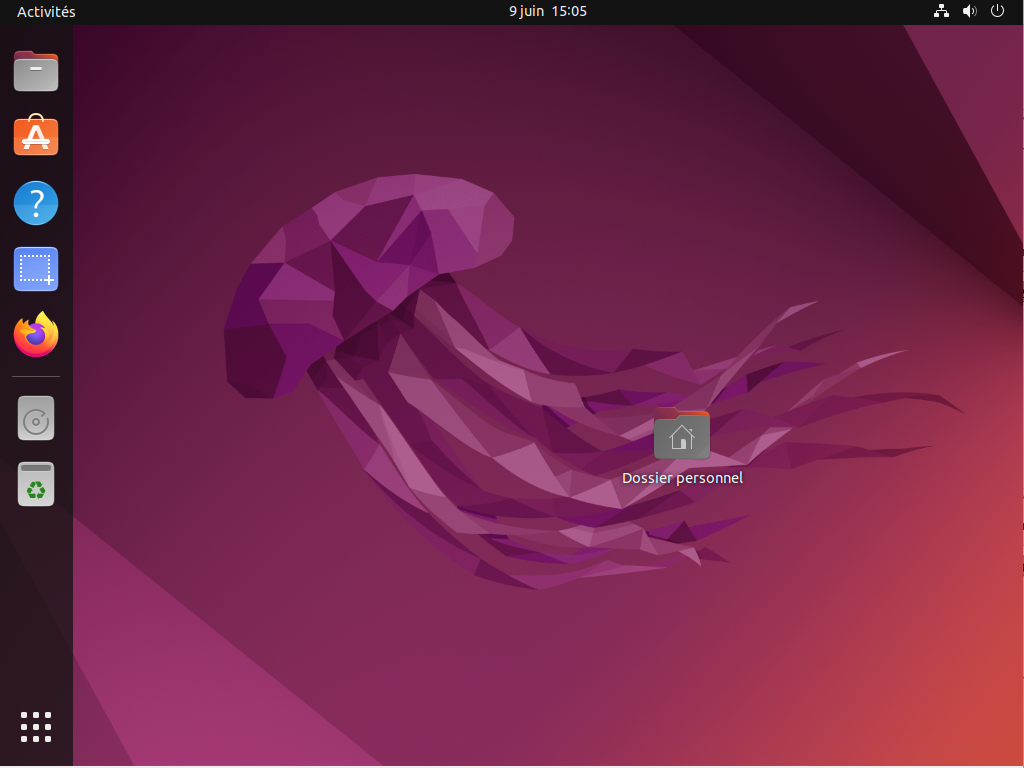The height and width of the screenshot is (768, 1024).
Task: Click the volume speaker icon
Action: (x=970, y=11)
